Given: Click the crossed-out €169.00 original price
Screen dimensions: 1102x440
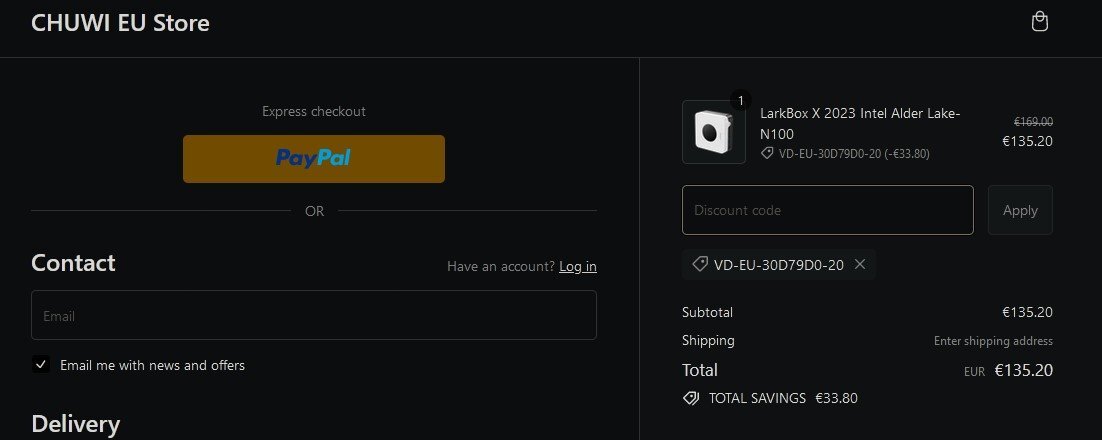Looking at the screenshot, I should (1033, 122).
